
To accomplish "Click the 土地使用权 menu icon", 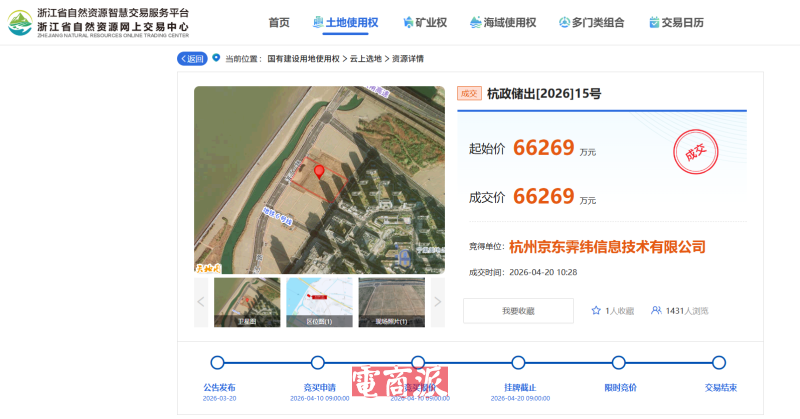I will [318, 22].
